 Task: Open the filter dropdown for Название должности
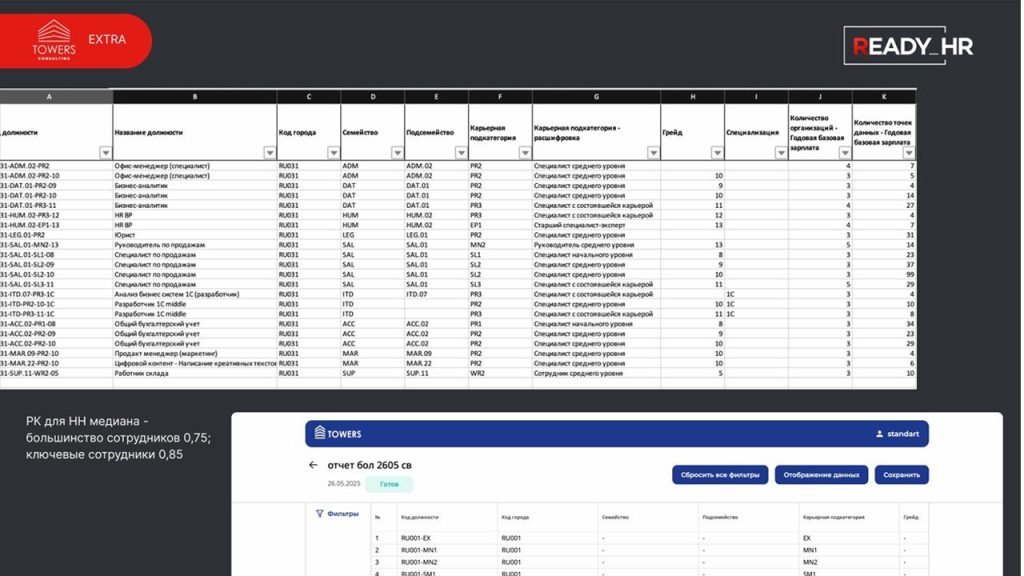pos(269,153)
